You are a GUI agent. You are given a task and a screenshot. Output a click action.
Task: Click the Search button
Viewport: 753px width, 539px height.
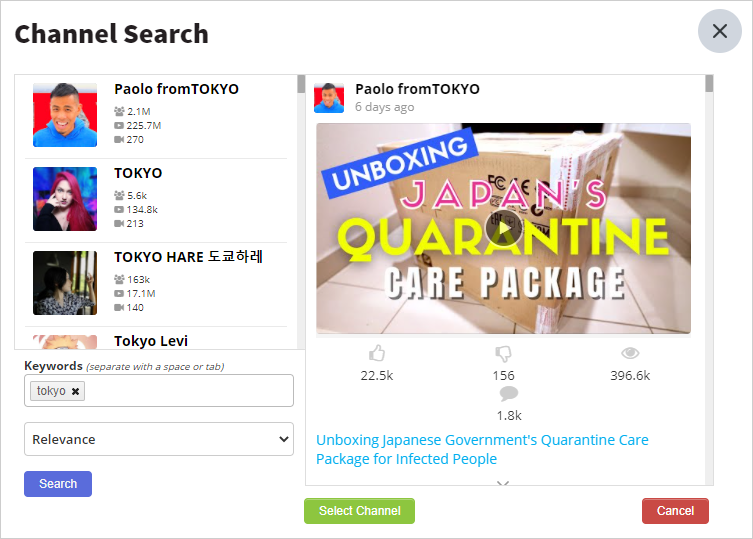coord(58,484)
